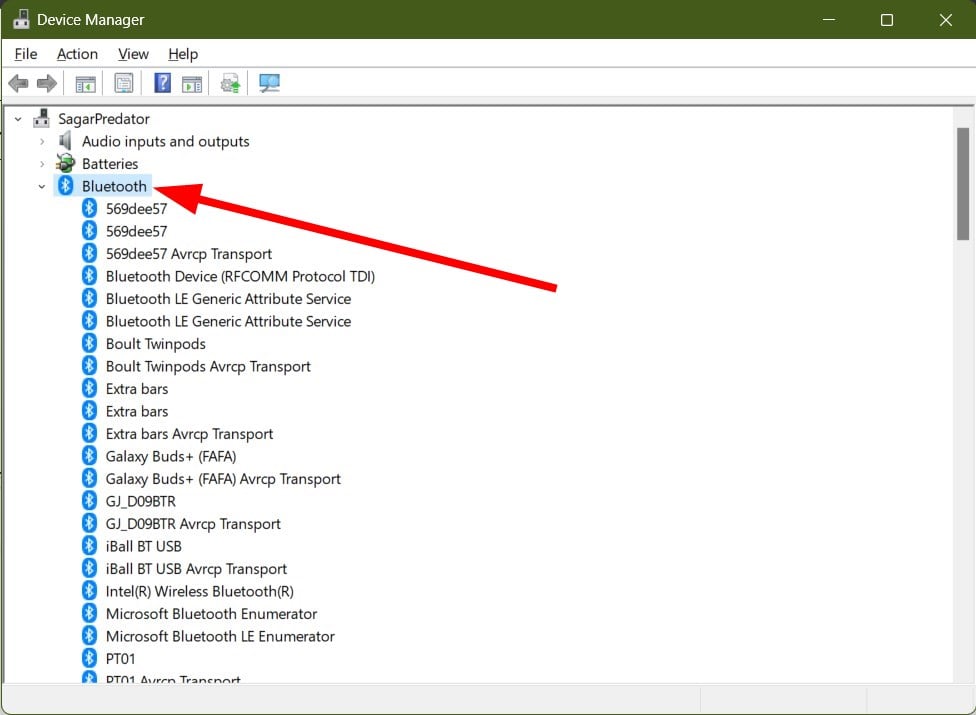Open the Action menu
This screenshot has height=715, width=976.
(x=77, y=54)
